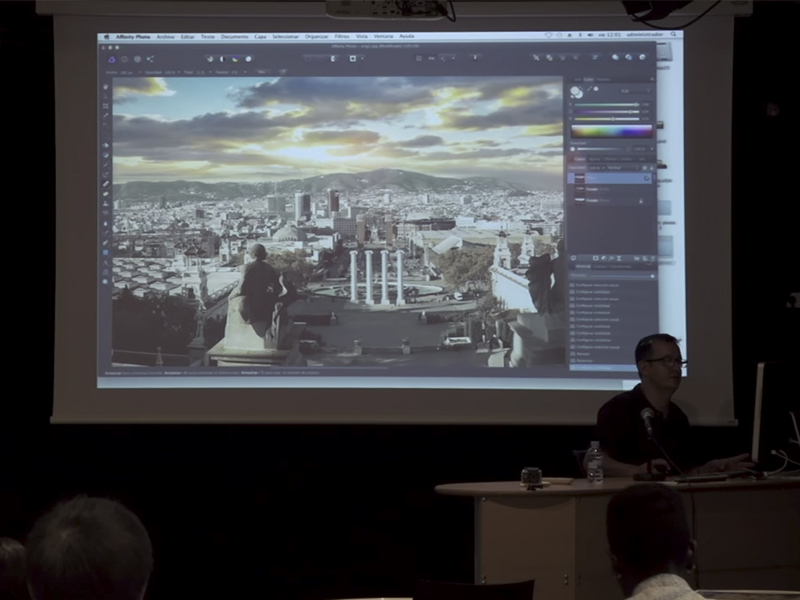Select the Selection Brush tool
The image size is (800, 600).
[x=106, y=115]
